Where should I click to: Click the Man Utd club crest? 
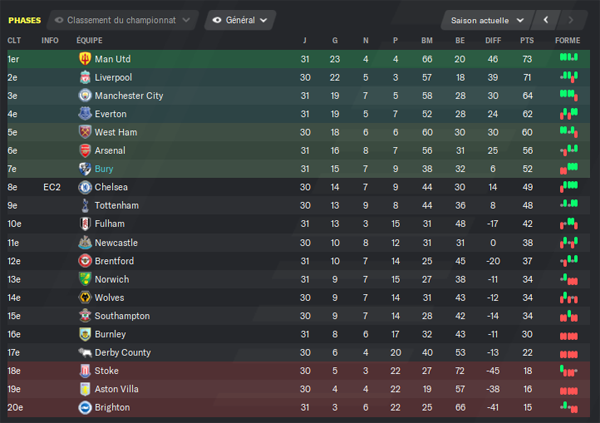(85, 59)
